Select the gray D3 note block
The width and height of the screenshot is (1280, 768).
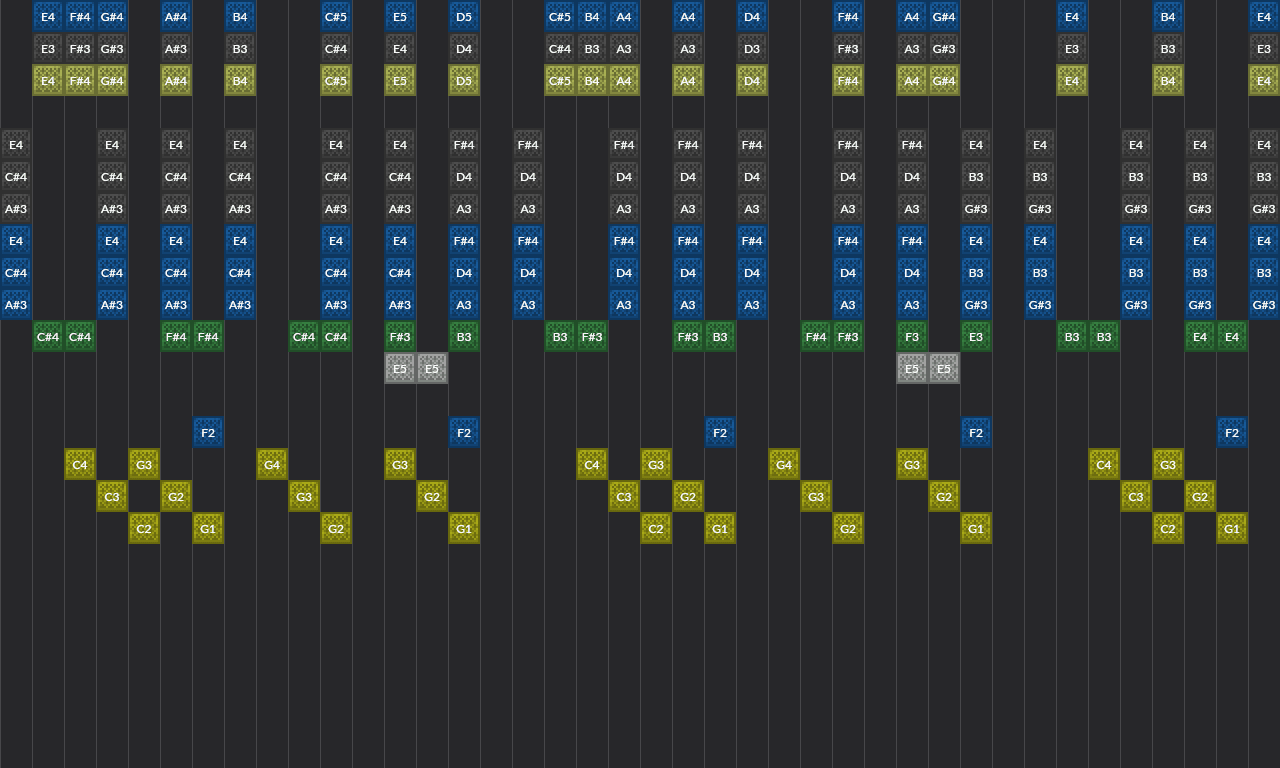tap(752, 49)
